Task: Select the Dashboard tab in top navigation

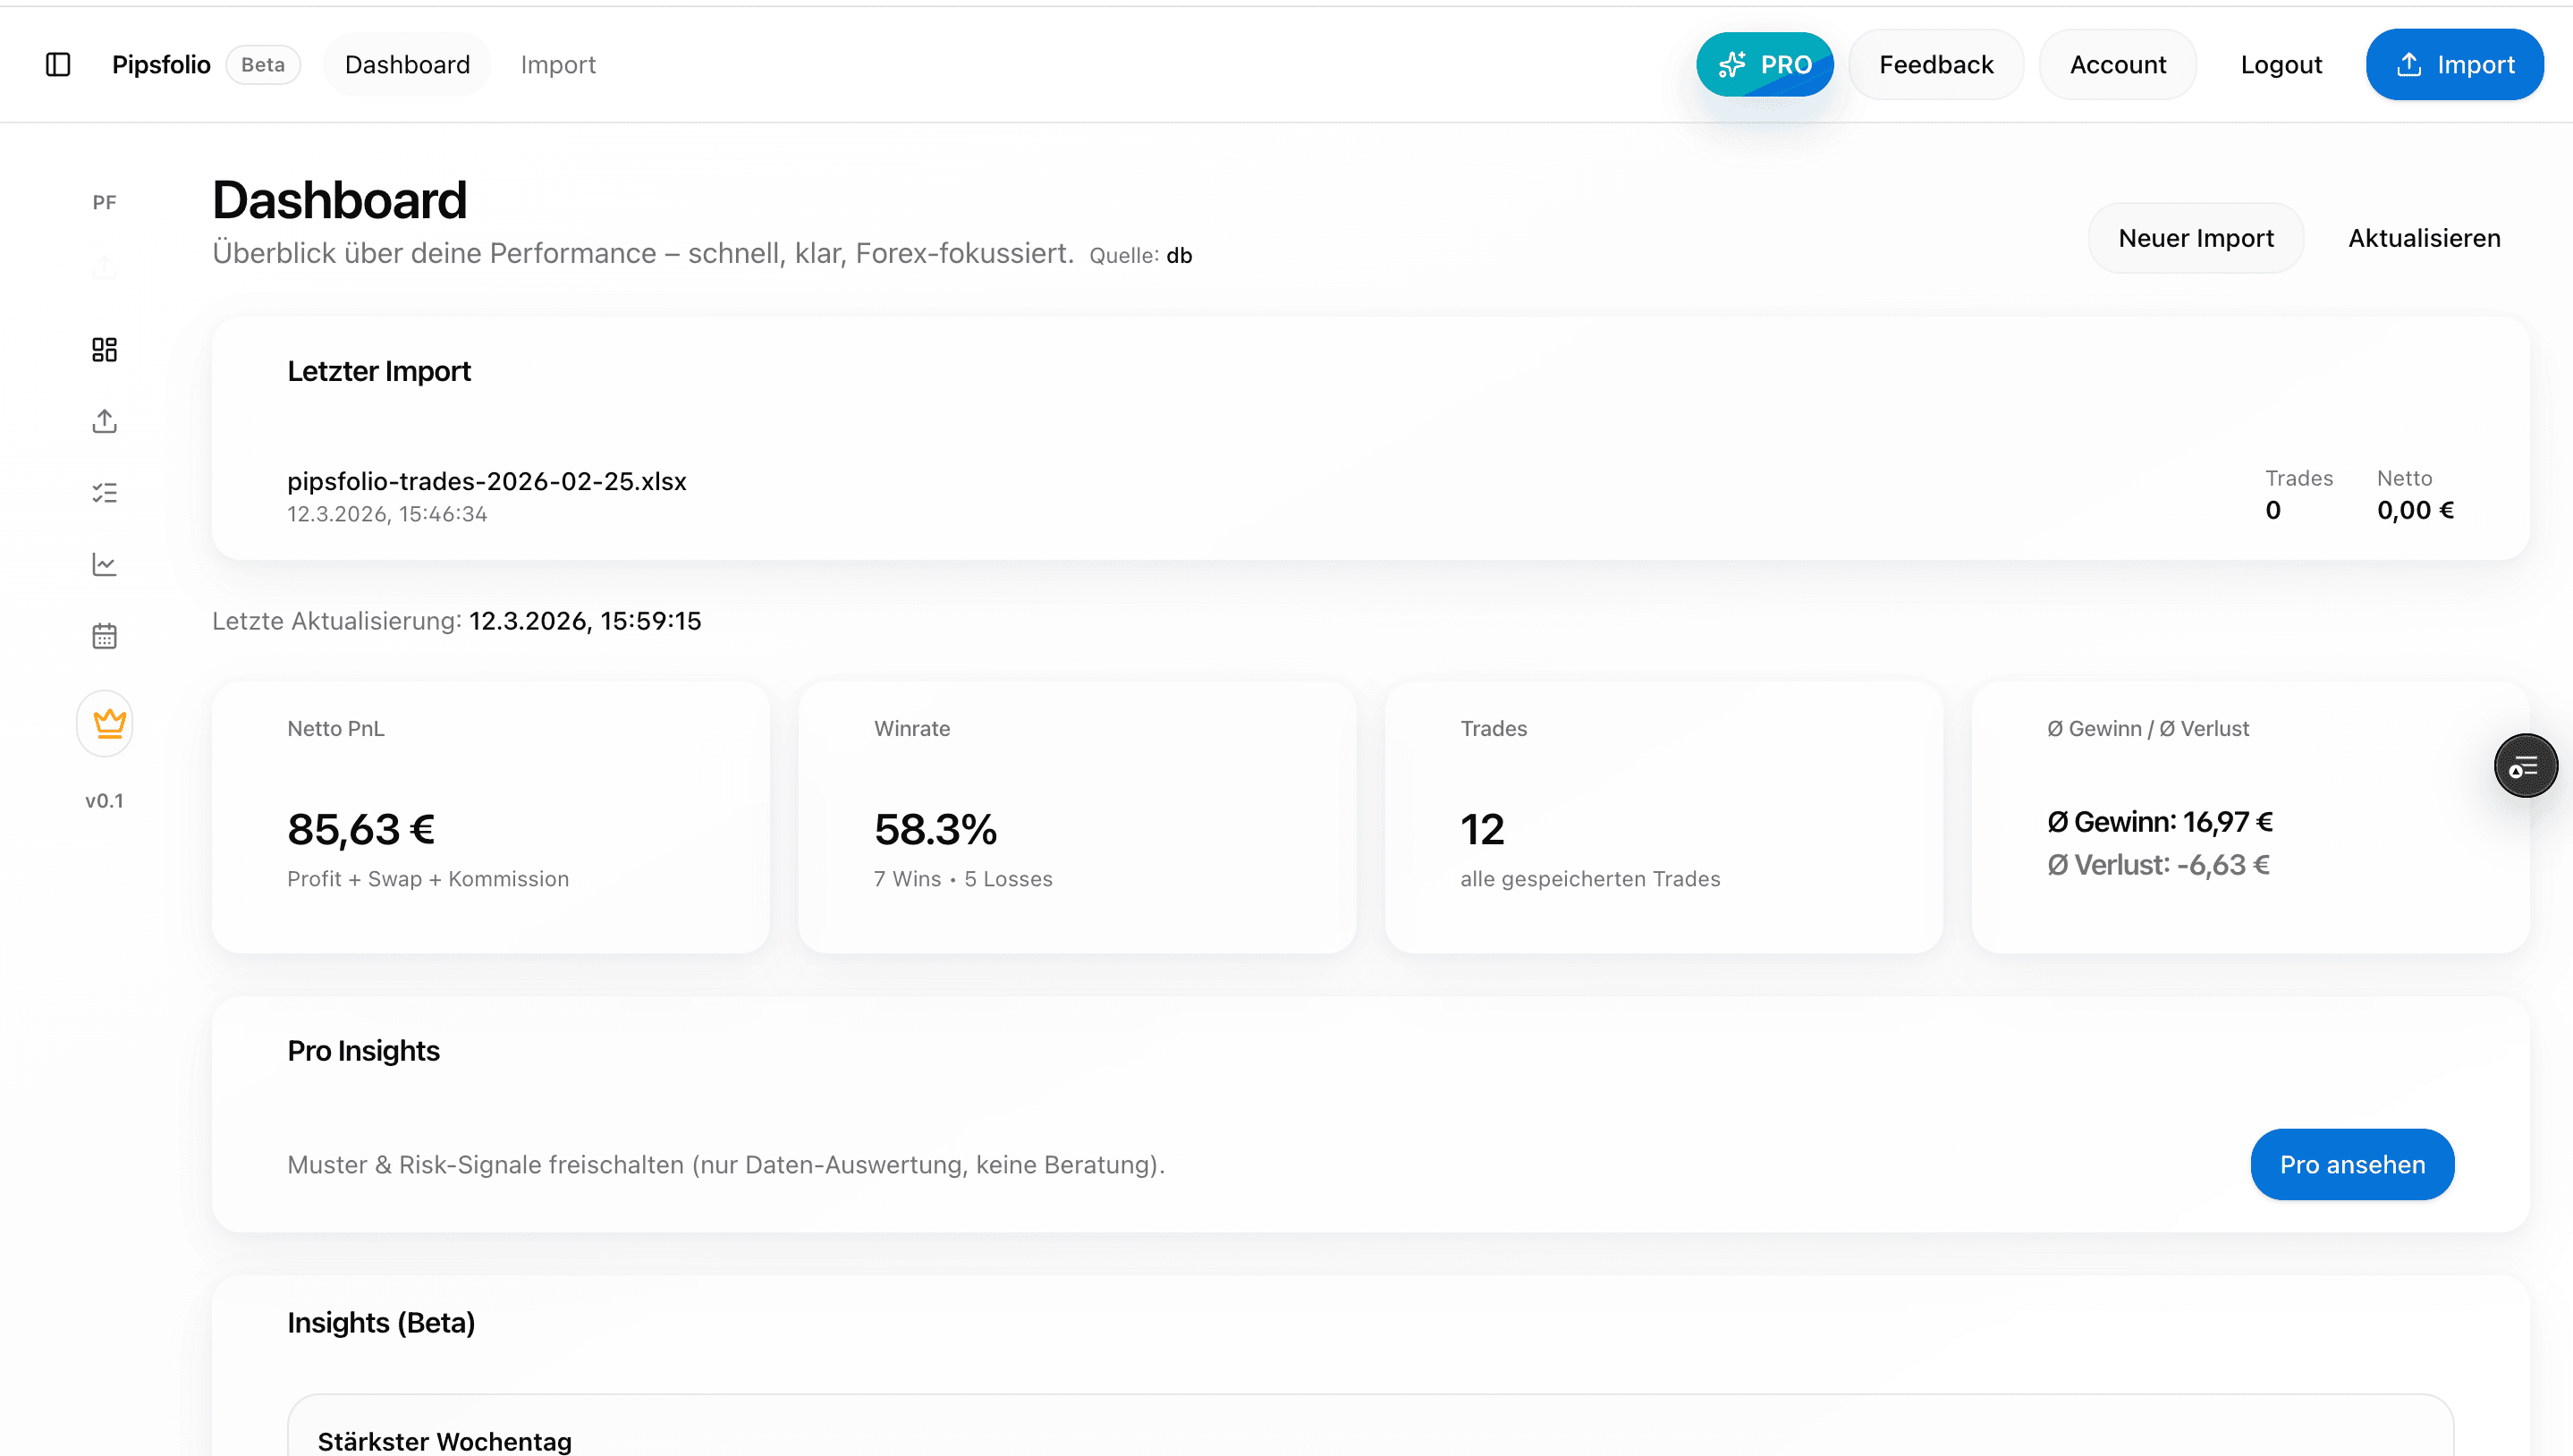Action: pos(407,64)
